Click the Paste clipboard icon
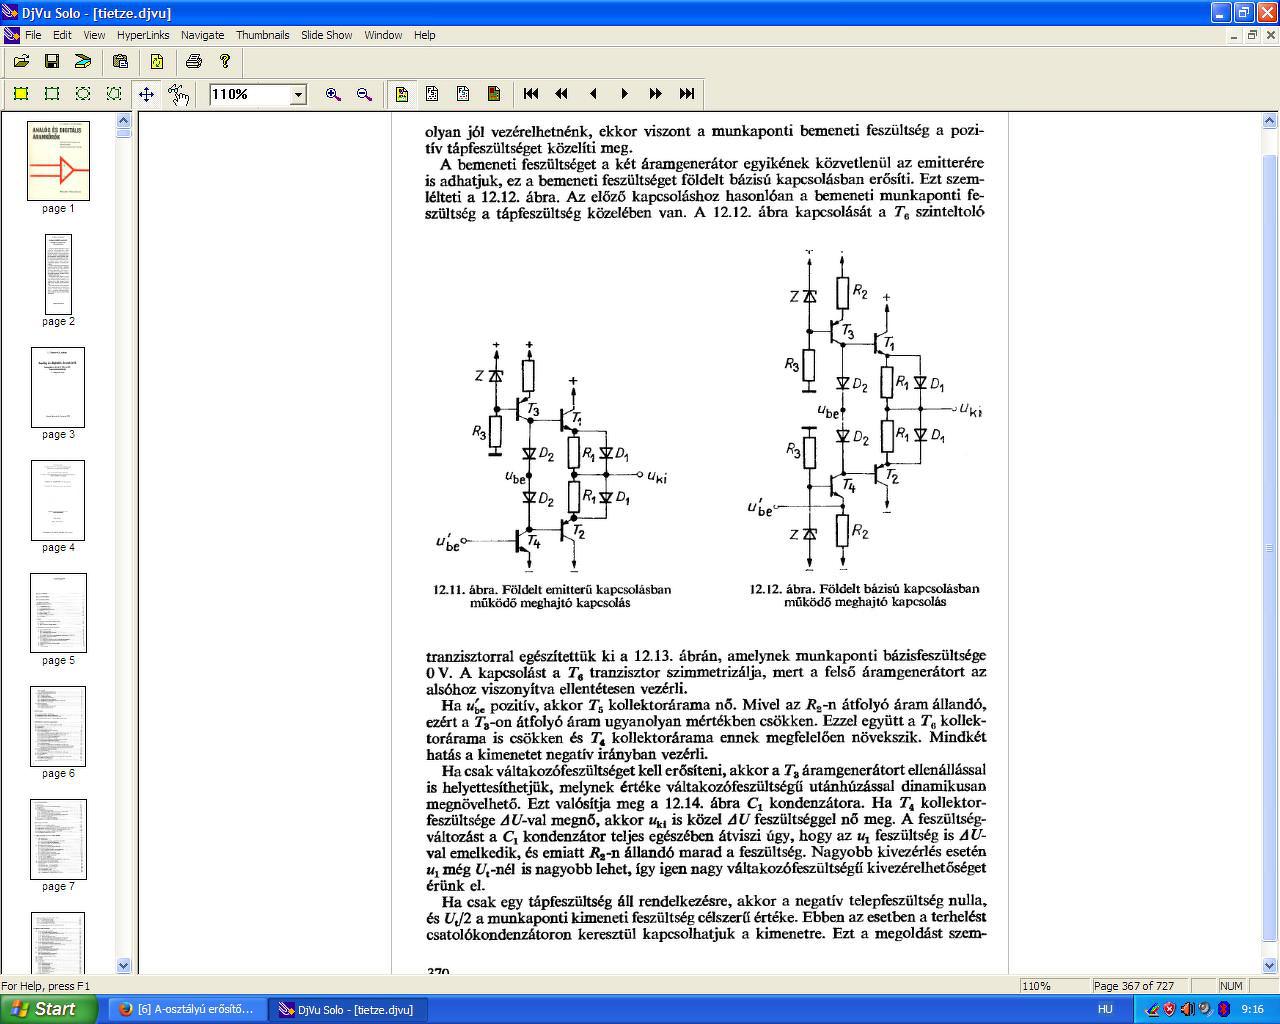Viewport: 1280px width, 1024px height. pos(120,61)
